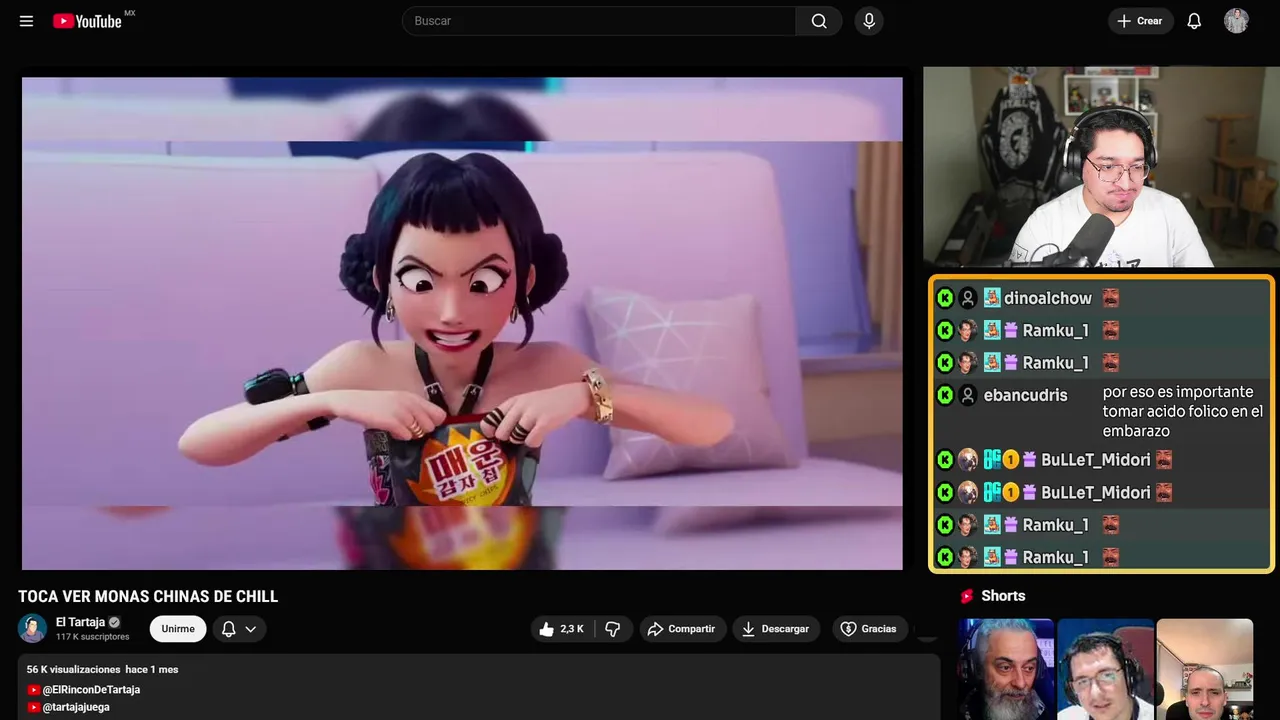
Task: Click the magnifying glass search button
Action: [819, 21]
